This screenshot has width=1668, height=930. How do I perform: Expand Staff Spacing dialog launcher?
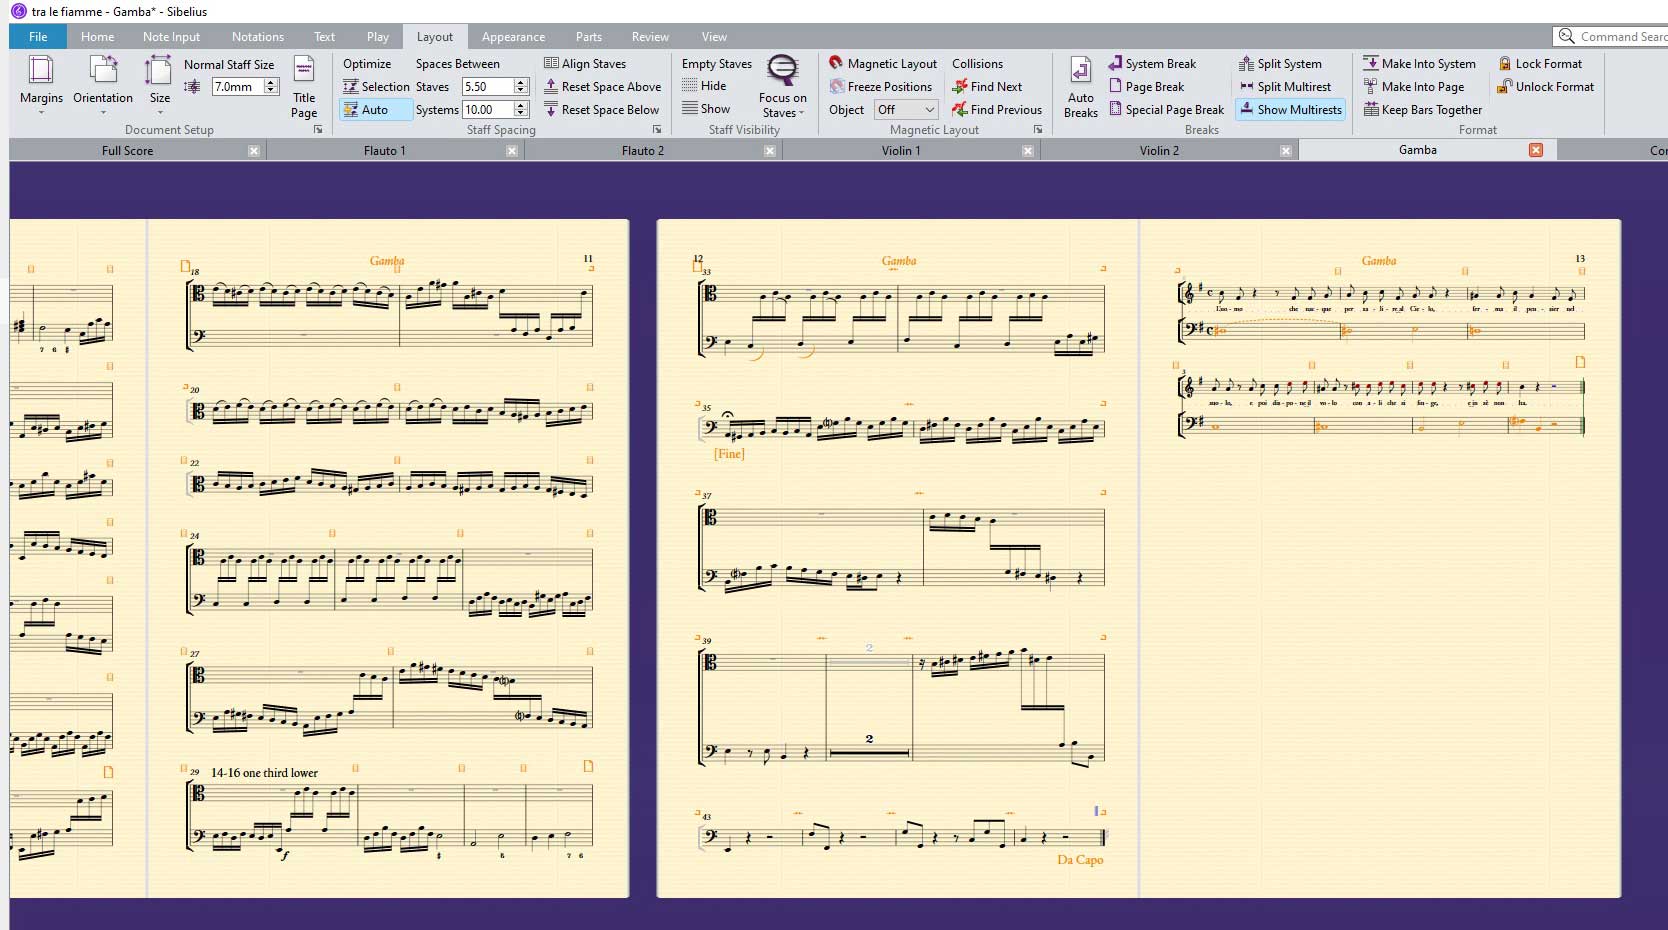(657, 130)
